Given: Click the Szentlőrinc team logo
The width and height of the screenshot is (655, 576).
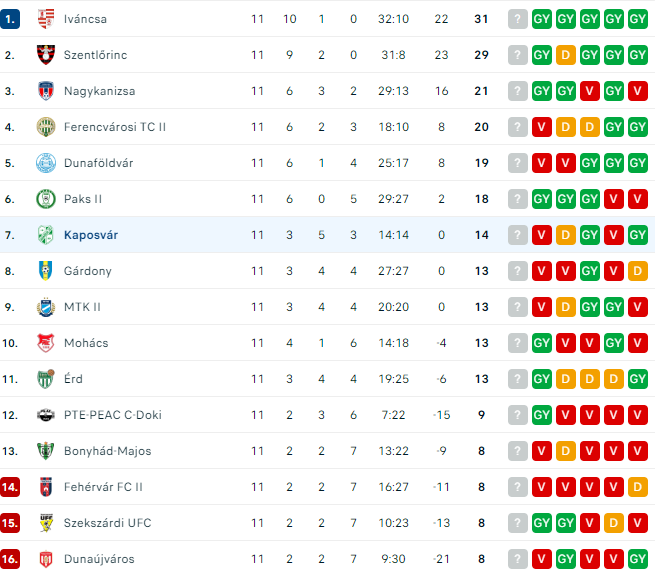Looking at the screenshot, I should (x=46, y=55).
